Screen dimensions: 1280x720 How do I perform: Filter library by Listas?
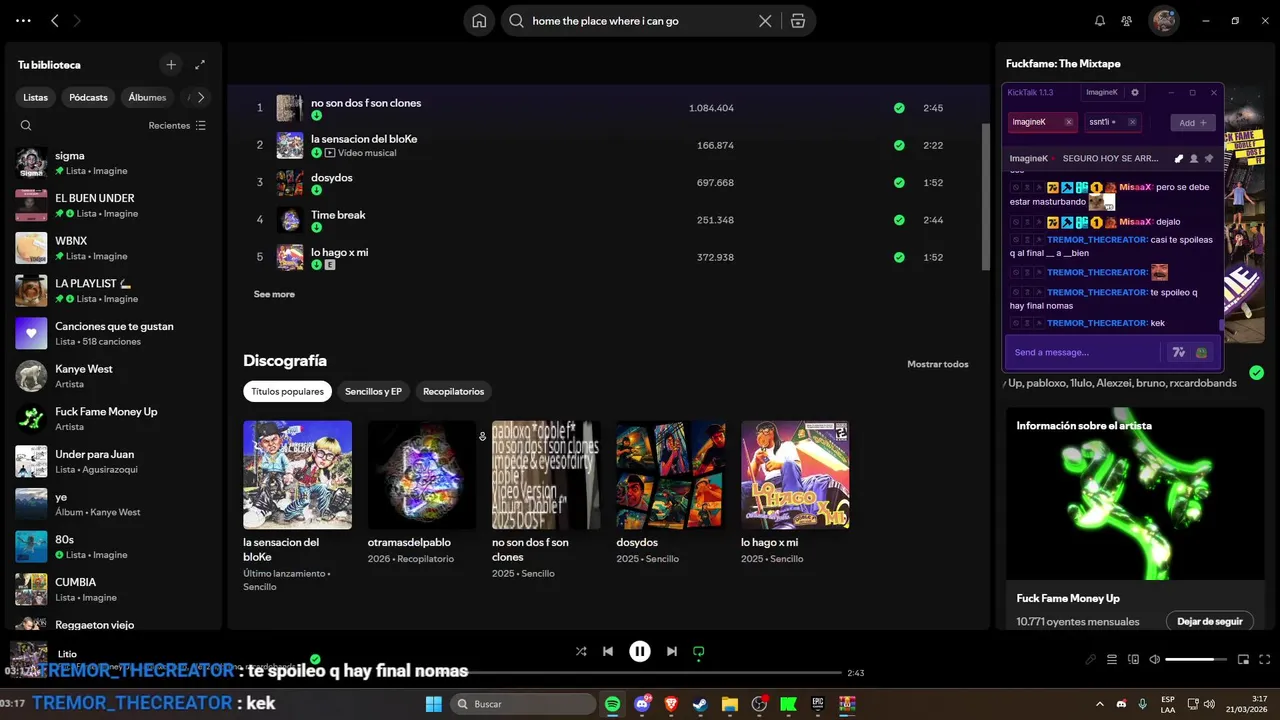point(36,97)
